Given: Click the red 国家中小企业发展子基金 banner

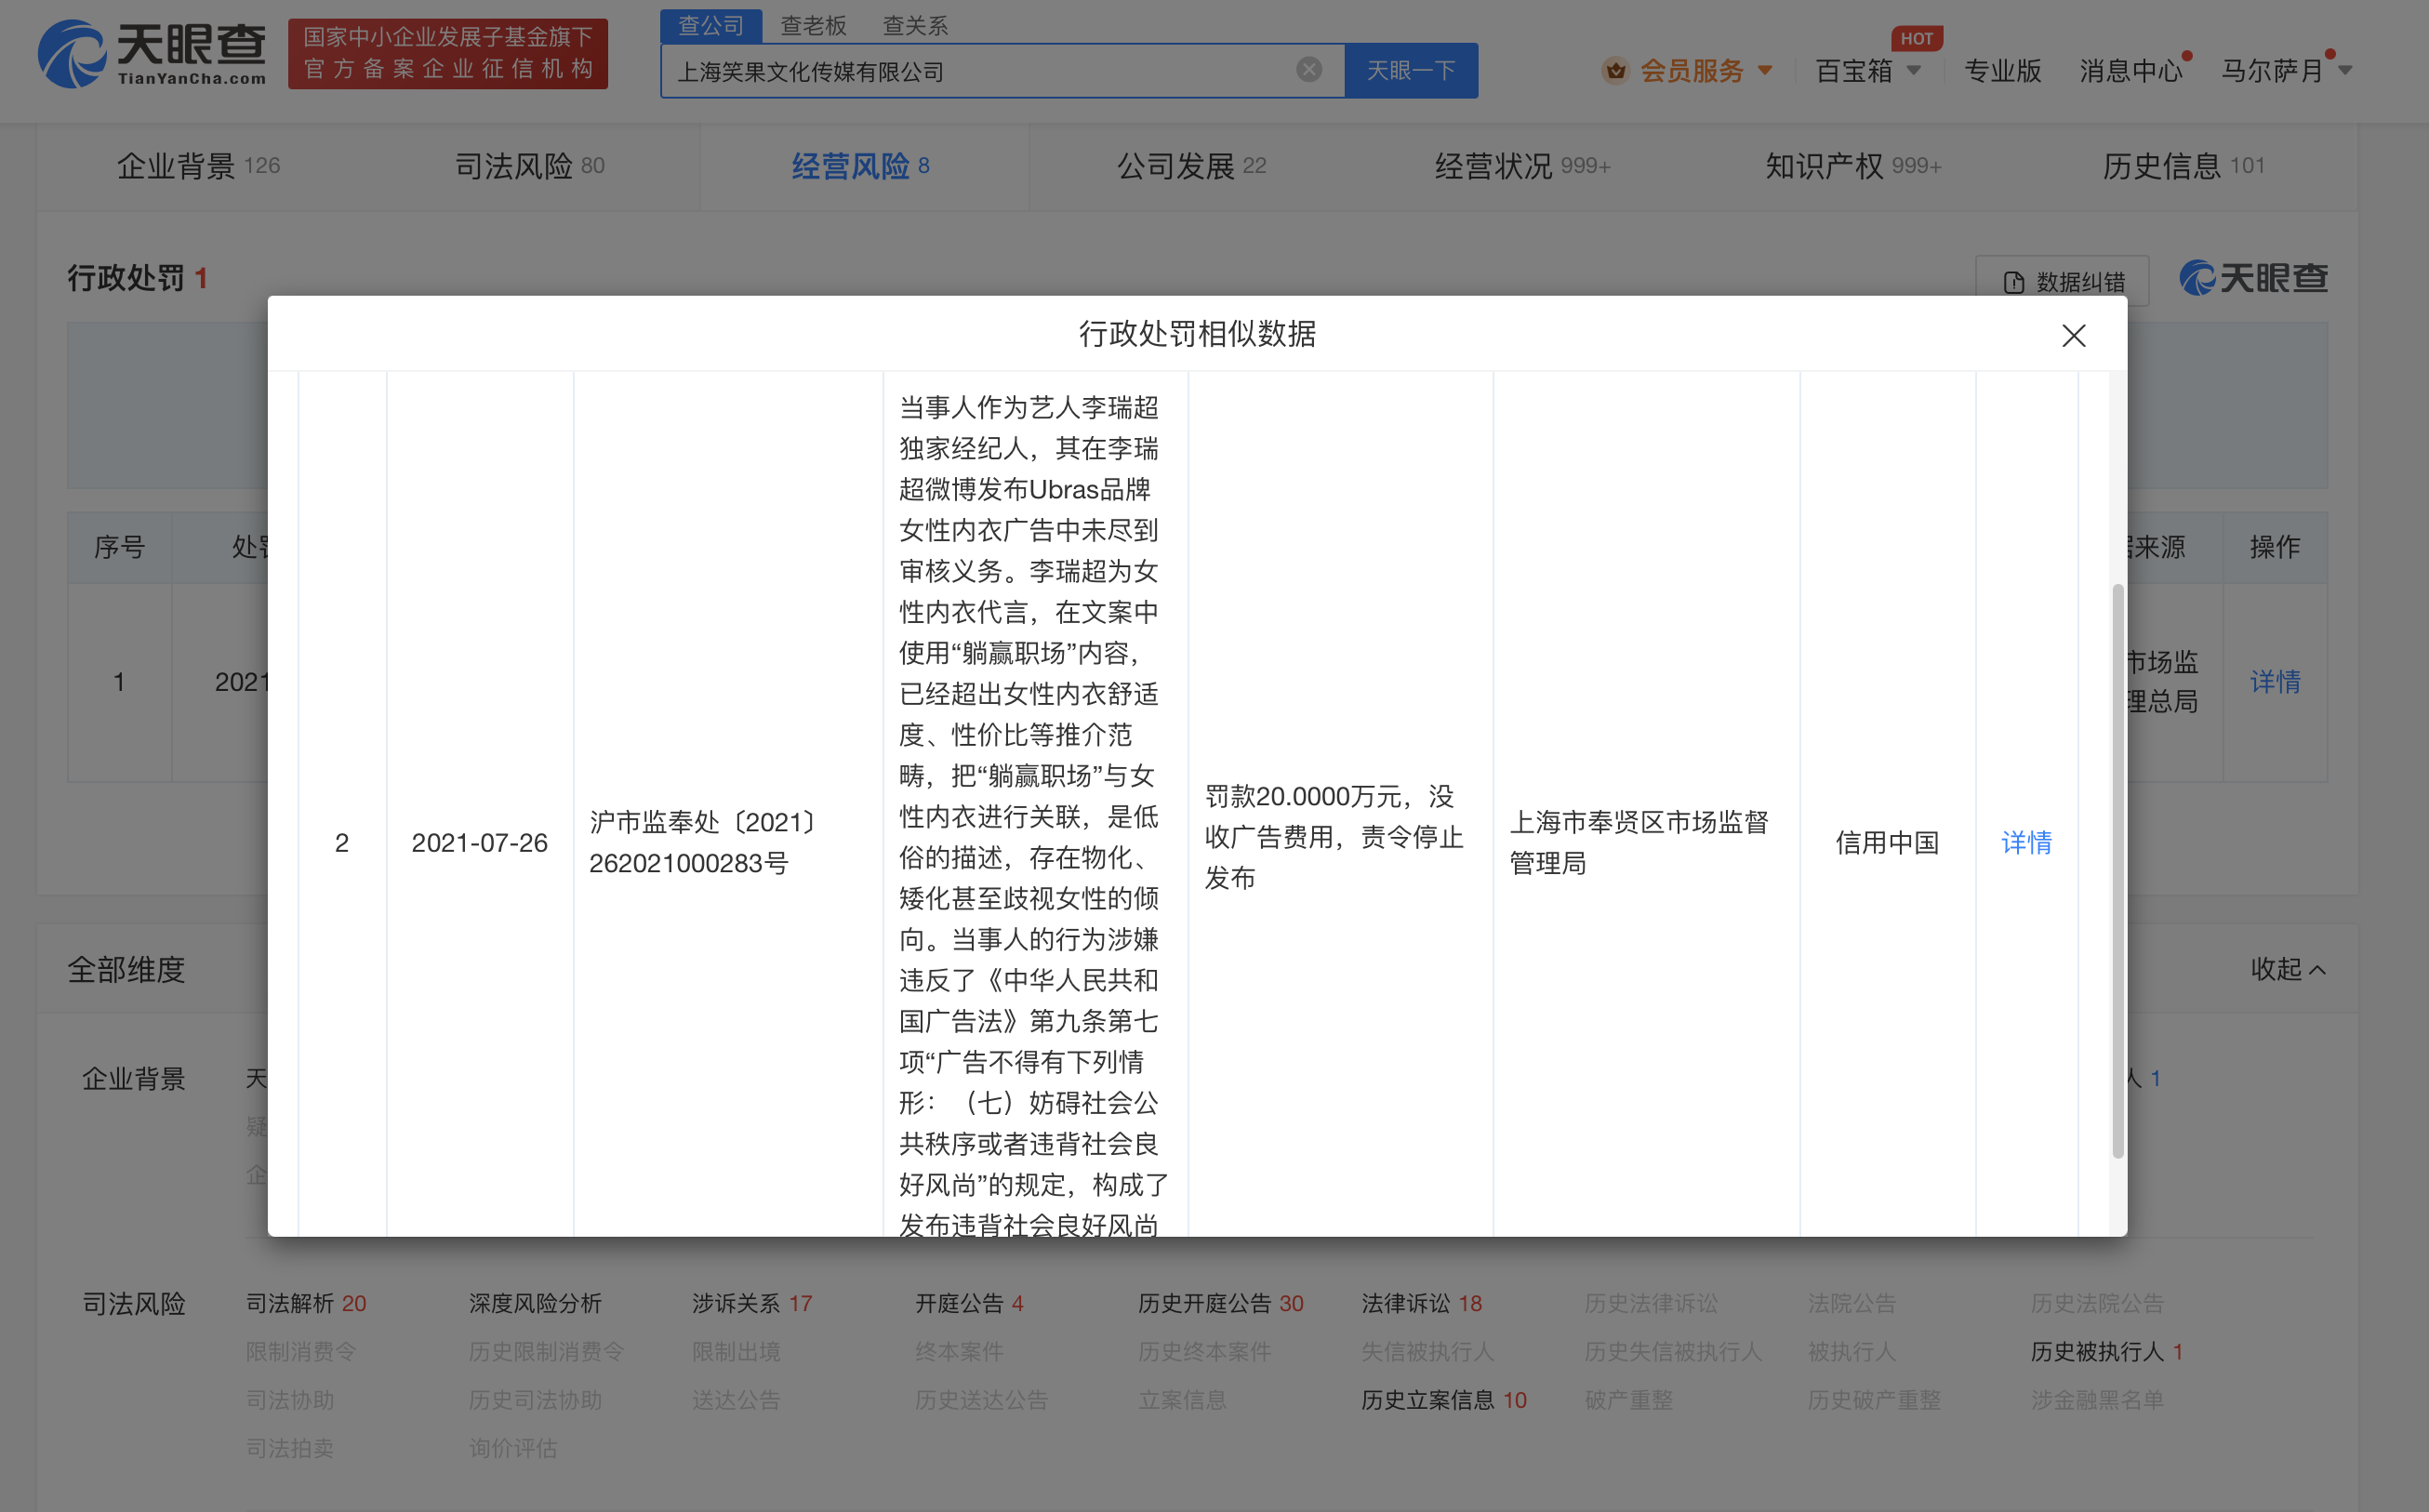Looking at the screenshot, I should click(447, 53).
